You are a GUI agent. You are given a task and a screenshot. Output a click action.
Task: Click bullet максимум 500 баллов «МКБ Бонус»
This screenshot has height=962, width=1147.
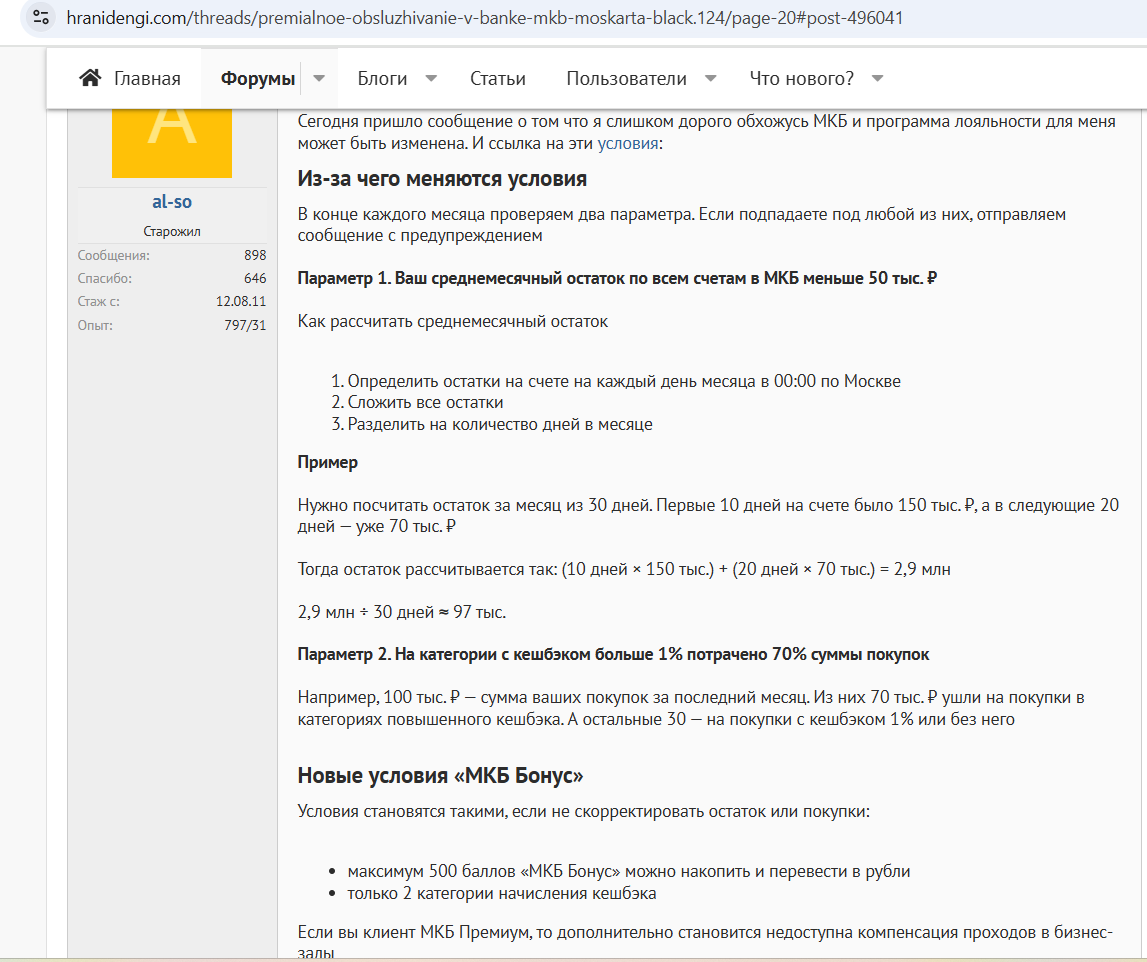[629, 871]
